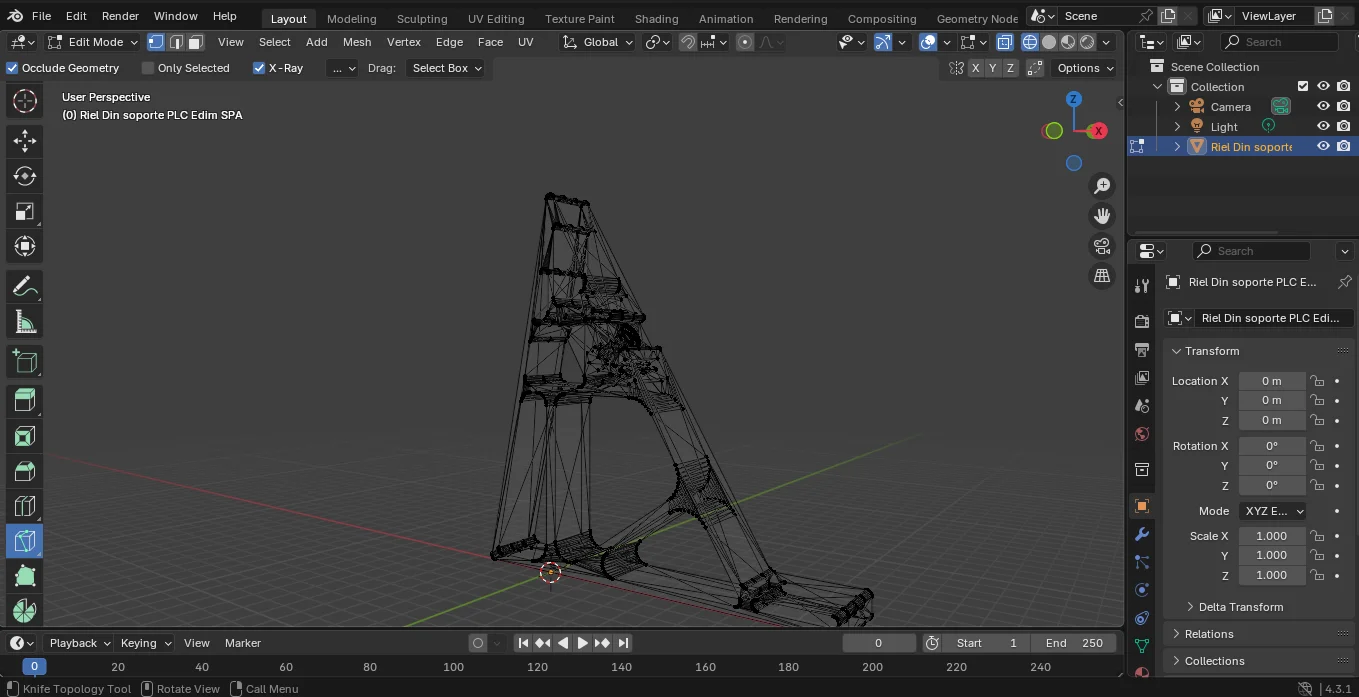The width and height of the screenshot is (1359, 697).
Task: Select the Move tool
Action: tap(24, 141)
